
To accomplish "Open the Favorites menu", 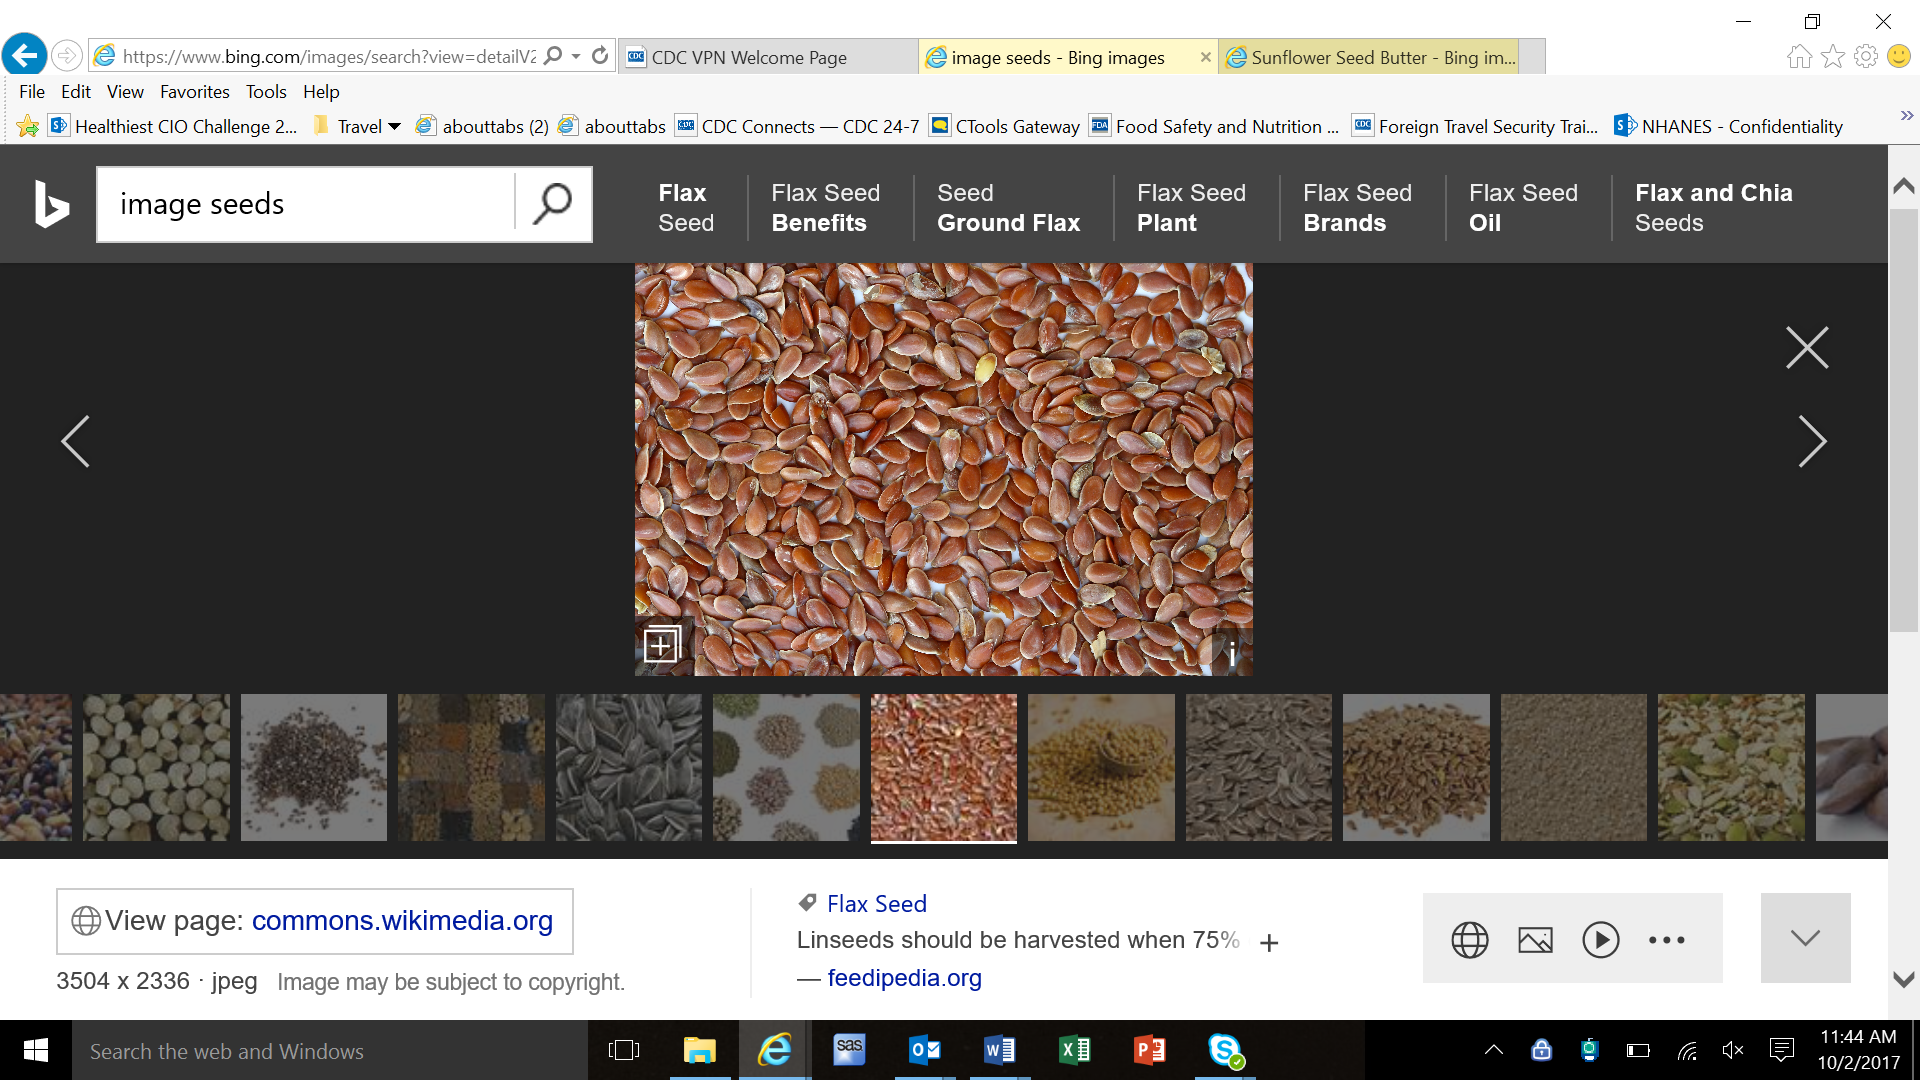I will (194, 92).
